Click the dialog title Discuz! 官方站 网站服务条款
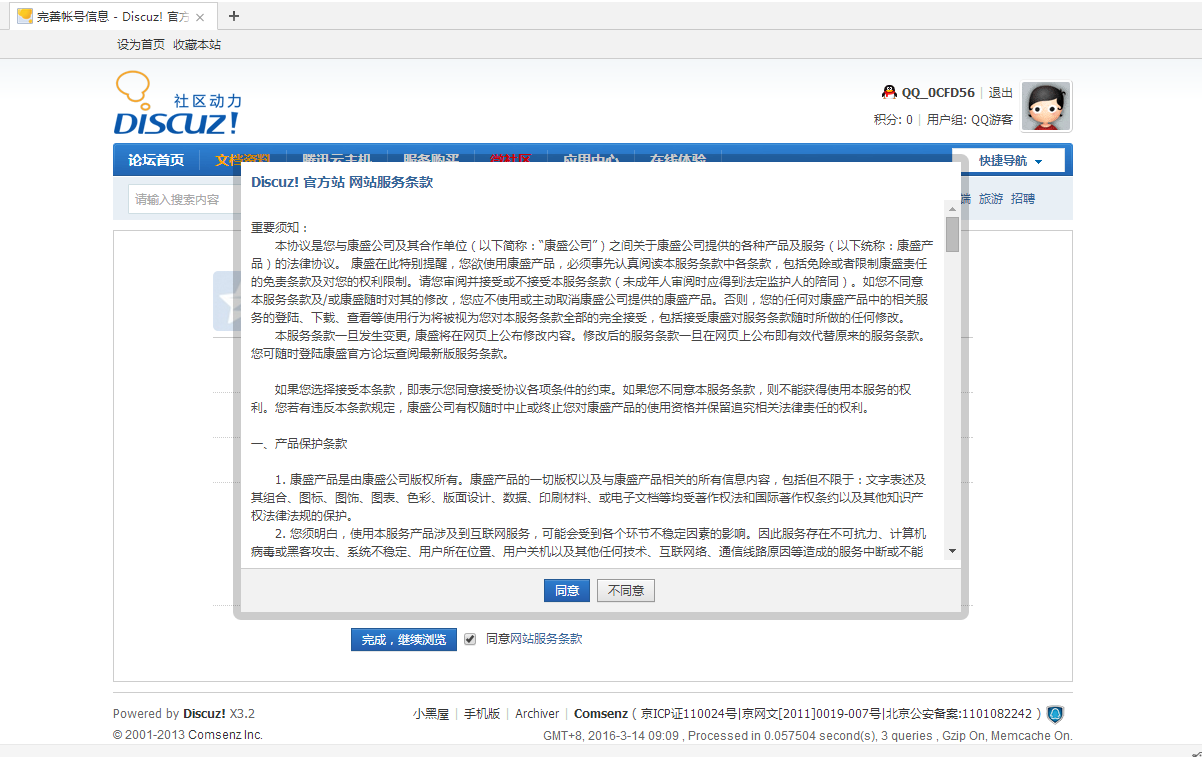This screenshot has width=1202, height=757. pyautogui.click(x=342, y=182)
